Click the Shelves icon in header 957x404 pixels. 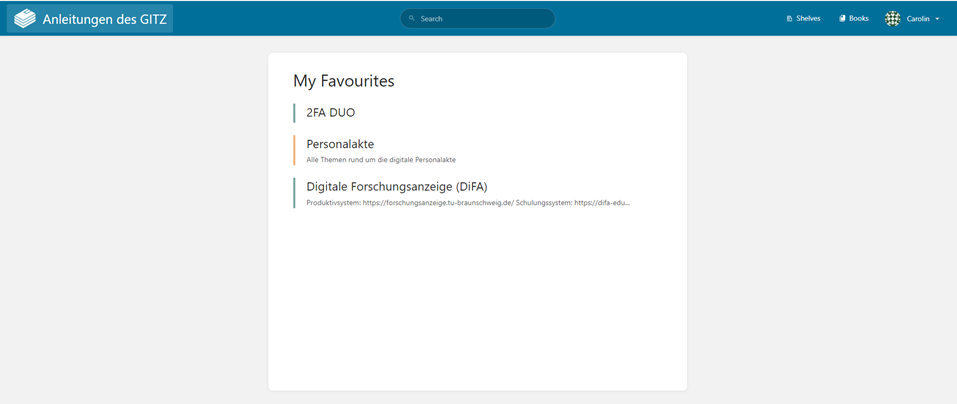(789, 18)
